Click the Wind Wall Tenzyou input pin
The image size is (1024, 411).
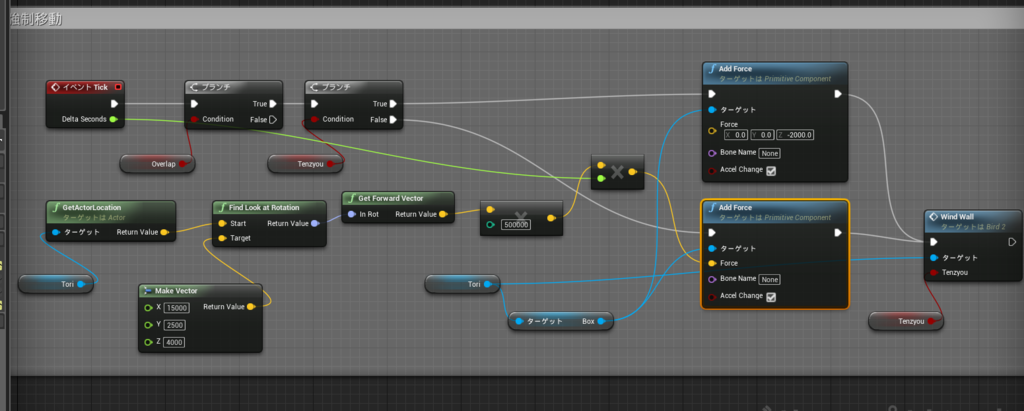point(934,272)
